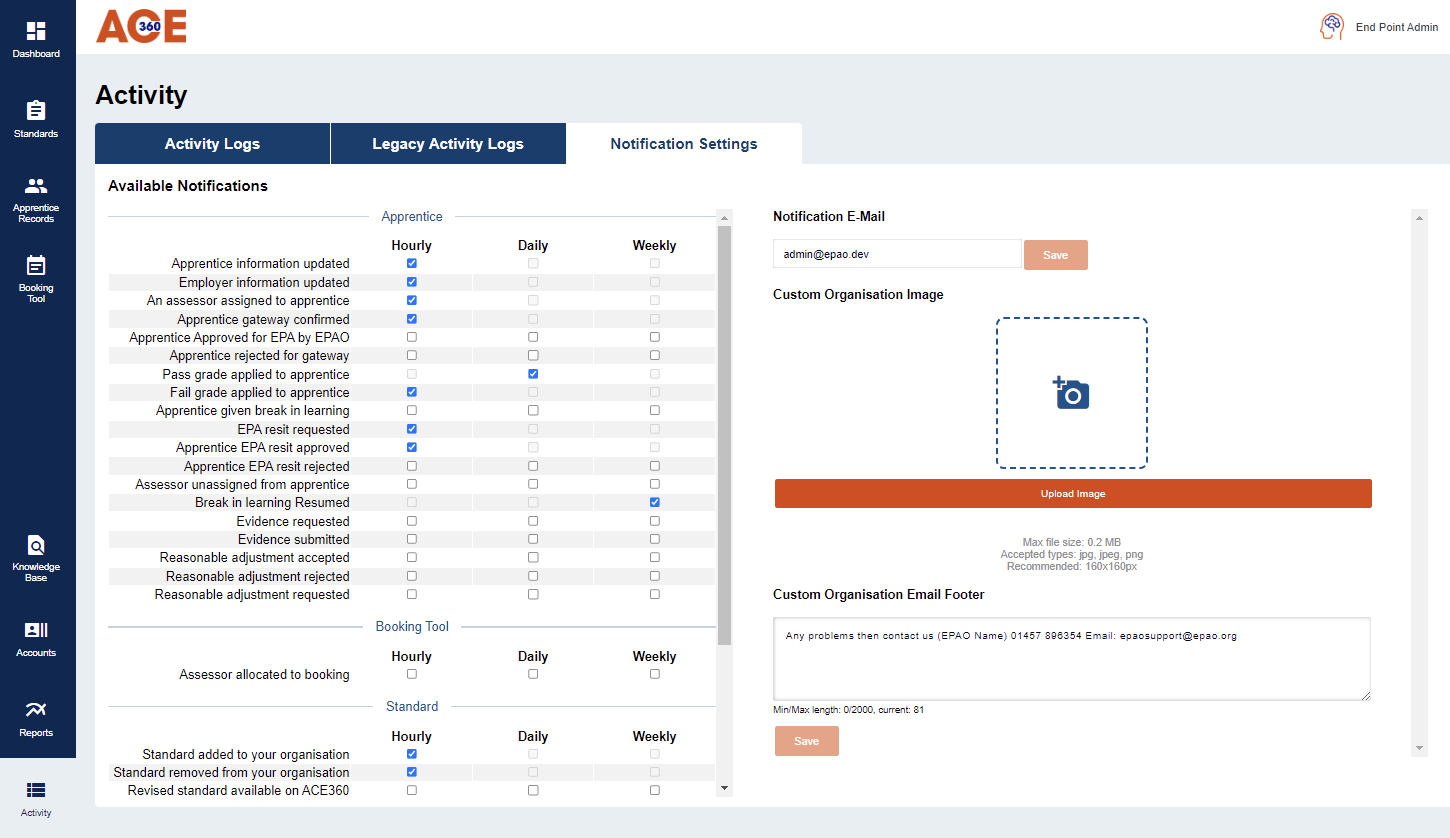Open Apprentice Records
1450x838 pixels.
point(37,197)
